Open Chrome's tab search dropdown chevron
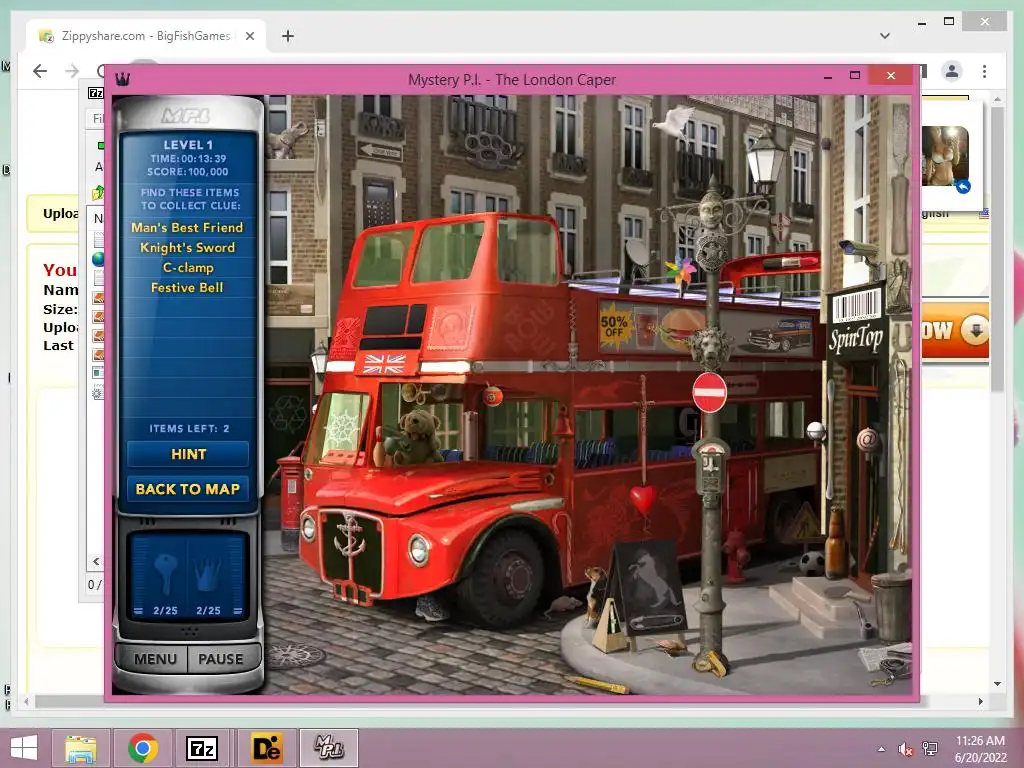This screenshot has width=1024, height=768. [885, 36]
